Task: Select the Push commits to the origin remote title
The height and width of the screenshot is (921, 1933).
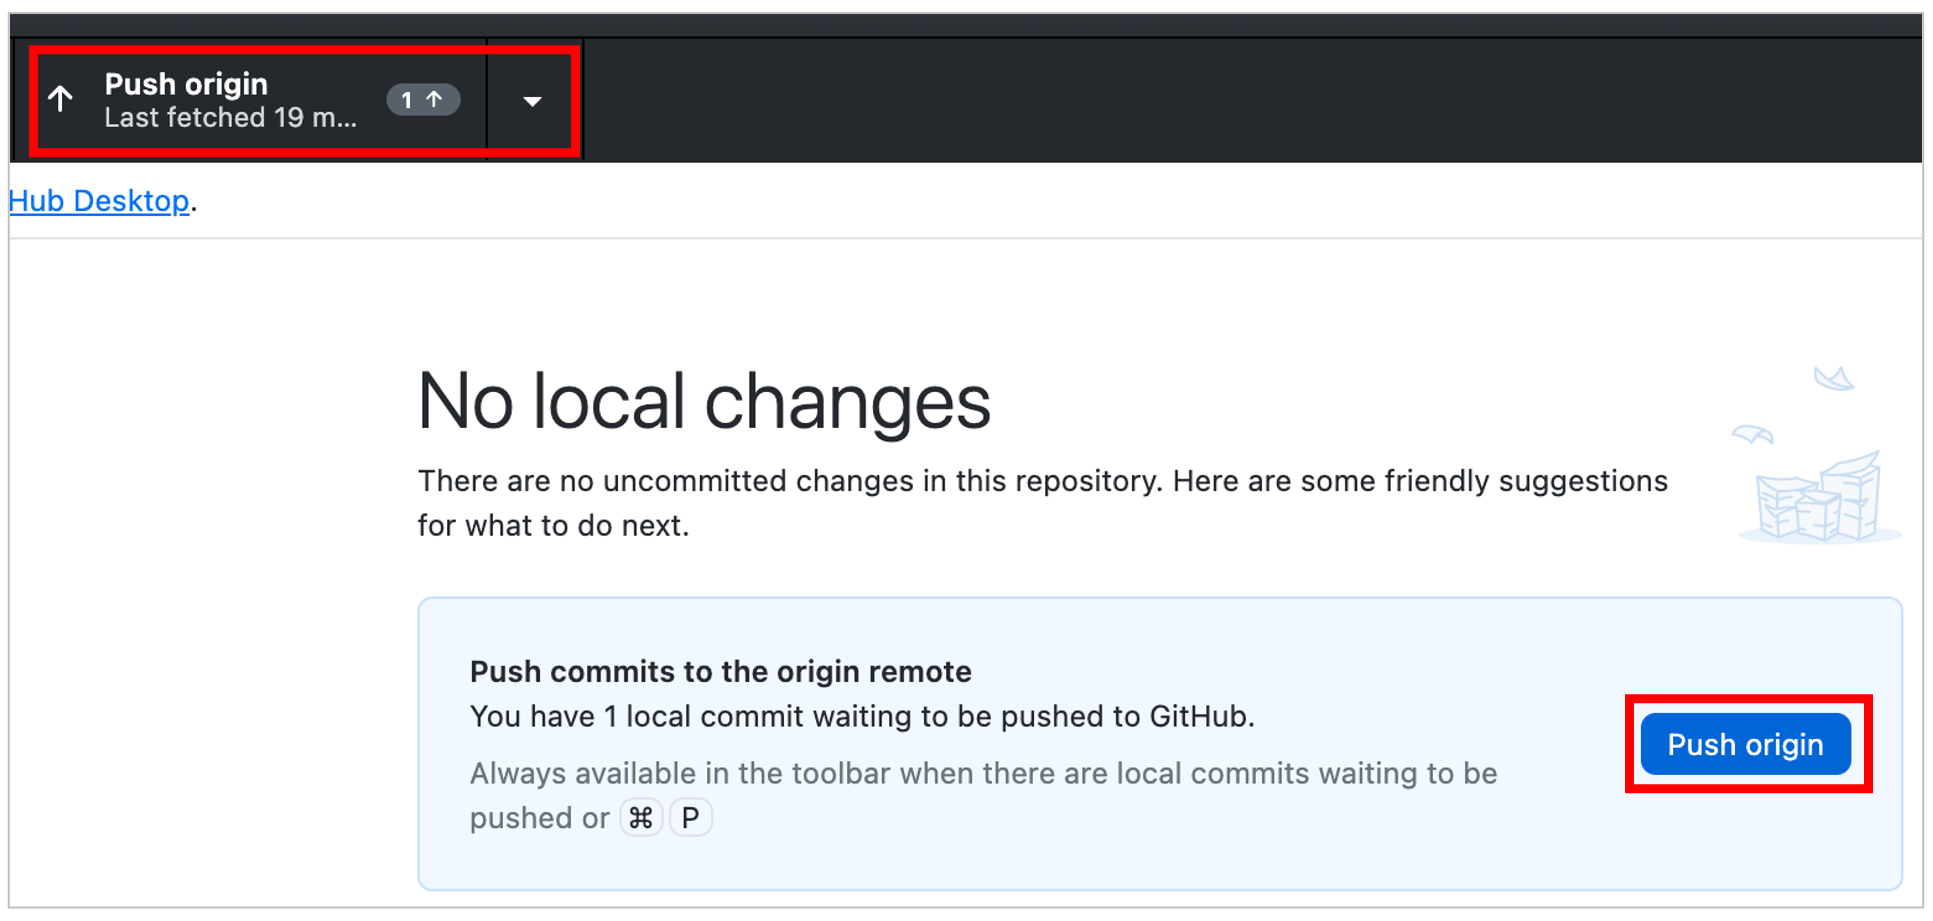Action: coord(720,671)
